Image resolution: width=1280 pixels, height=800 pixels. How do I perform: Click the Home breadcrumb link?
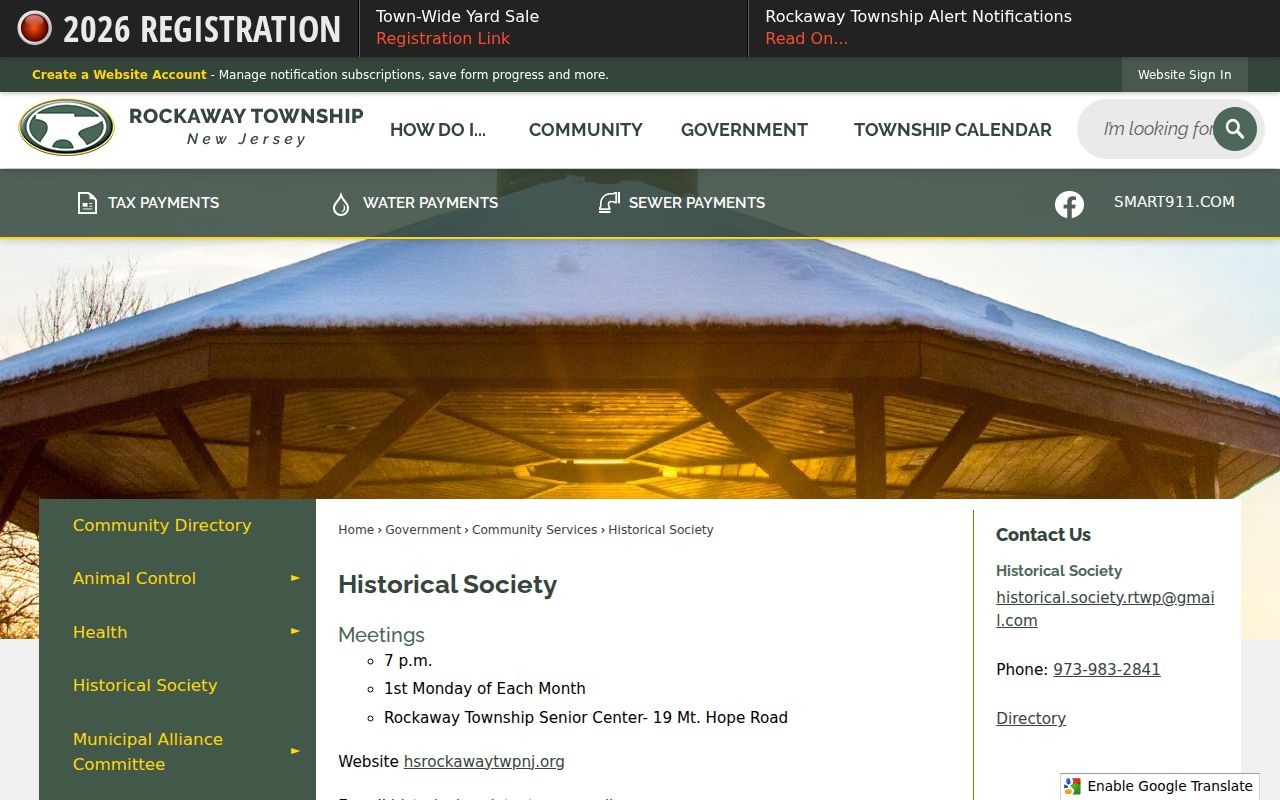356,530
